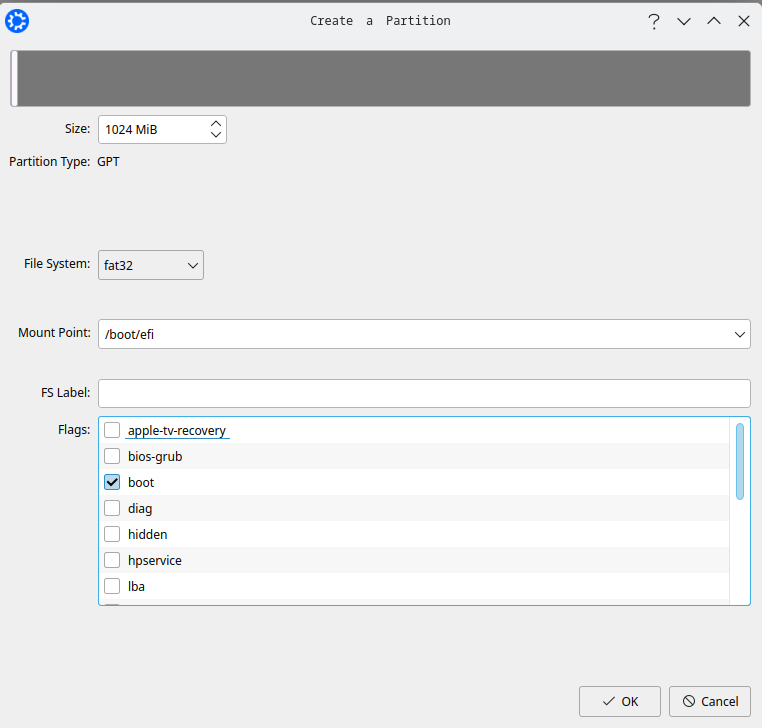Enable the hidden flag checkbox
The height and width of the screenshot is (728, 762).
tap(112, 534)
